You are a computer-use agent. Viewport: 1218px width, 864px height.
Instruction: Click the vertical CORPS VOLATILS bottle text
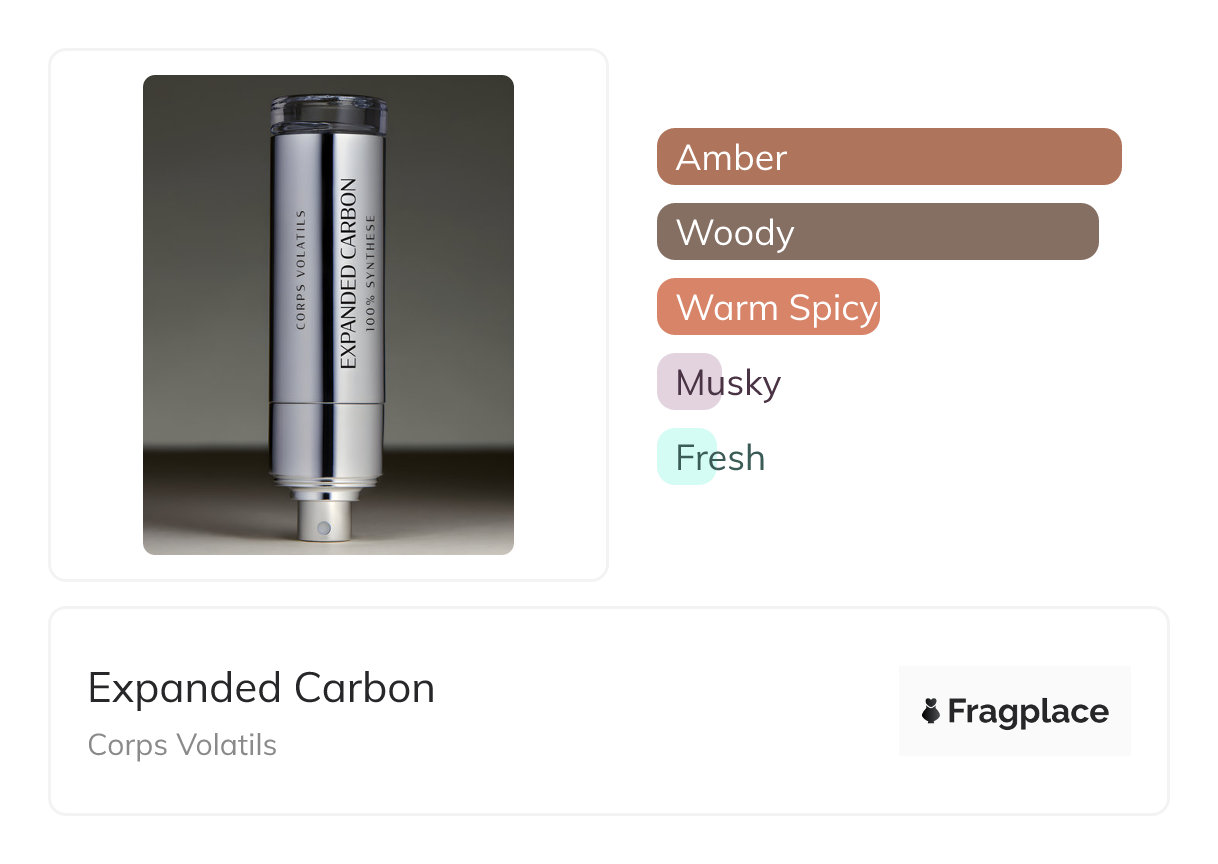tap(302, 270)
